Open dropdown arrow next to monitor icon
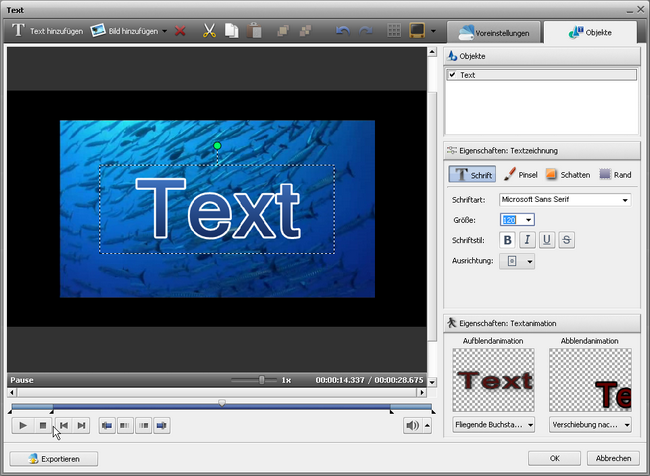The height and width of the screenshot is (476, 650). [x=433, y=31]
